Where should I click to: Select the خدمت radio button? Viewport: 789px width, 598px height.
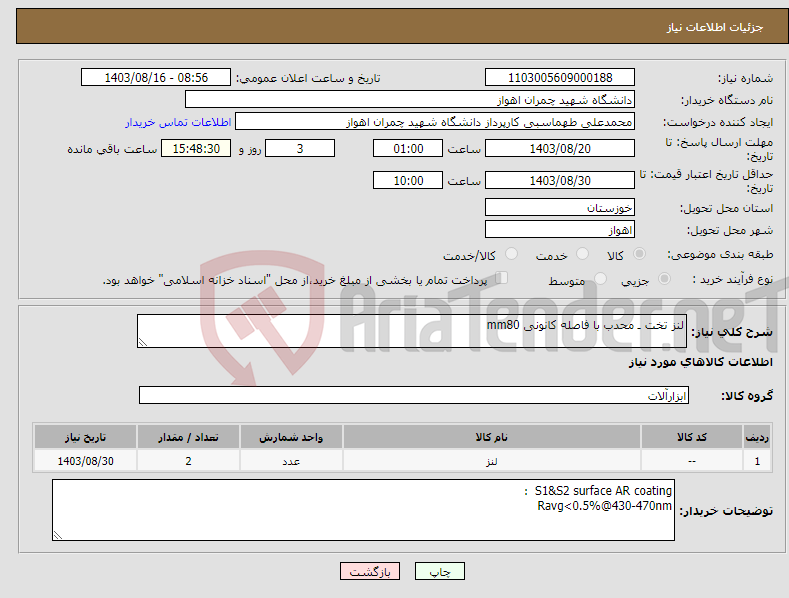click(582, 254)
